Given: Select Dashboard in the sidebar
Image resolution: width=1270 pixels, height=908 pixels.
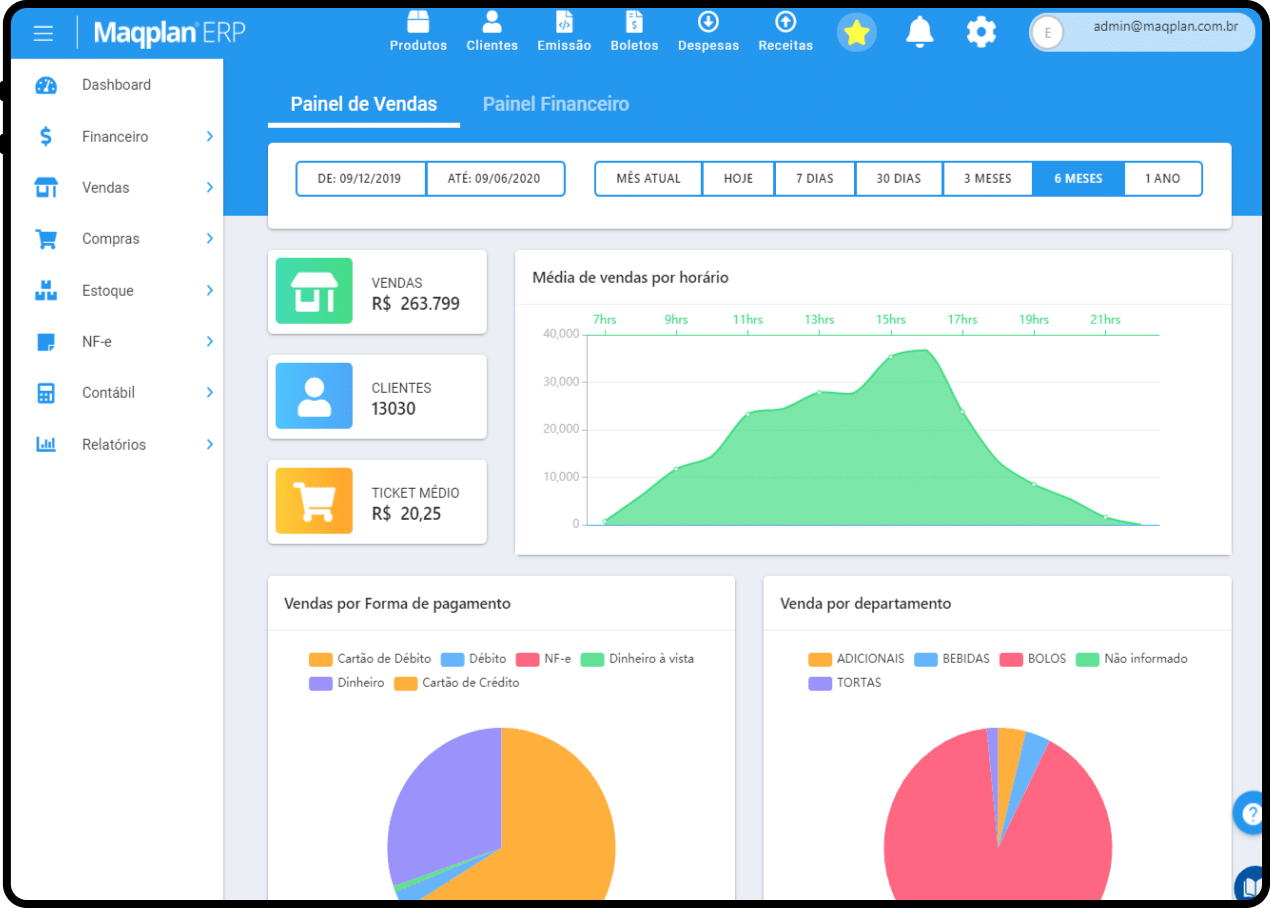Looking at the screenshot, I should click(x=116, y=85).
